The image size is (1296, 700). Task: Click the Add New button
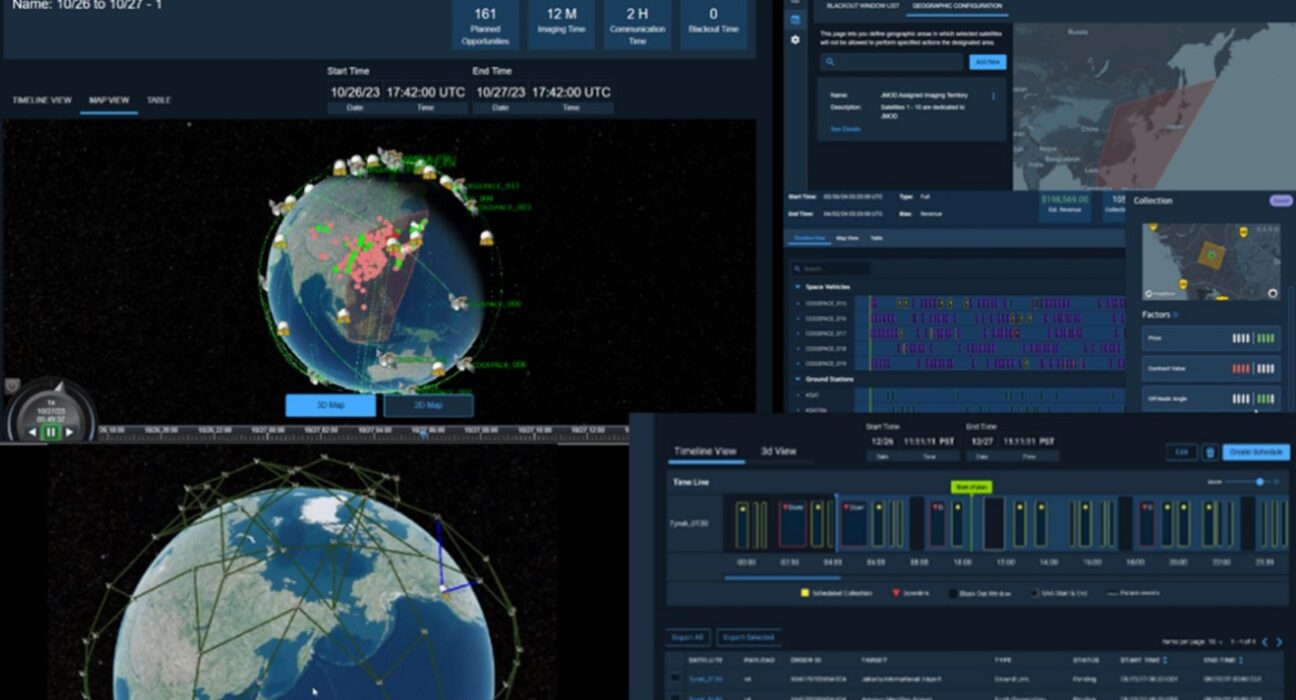point(987,62)
